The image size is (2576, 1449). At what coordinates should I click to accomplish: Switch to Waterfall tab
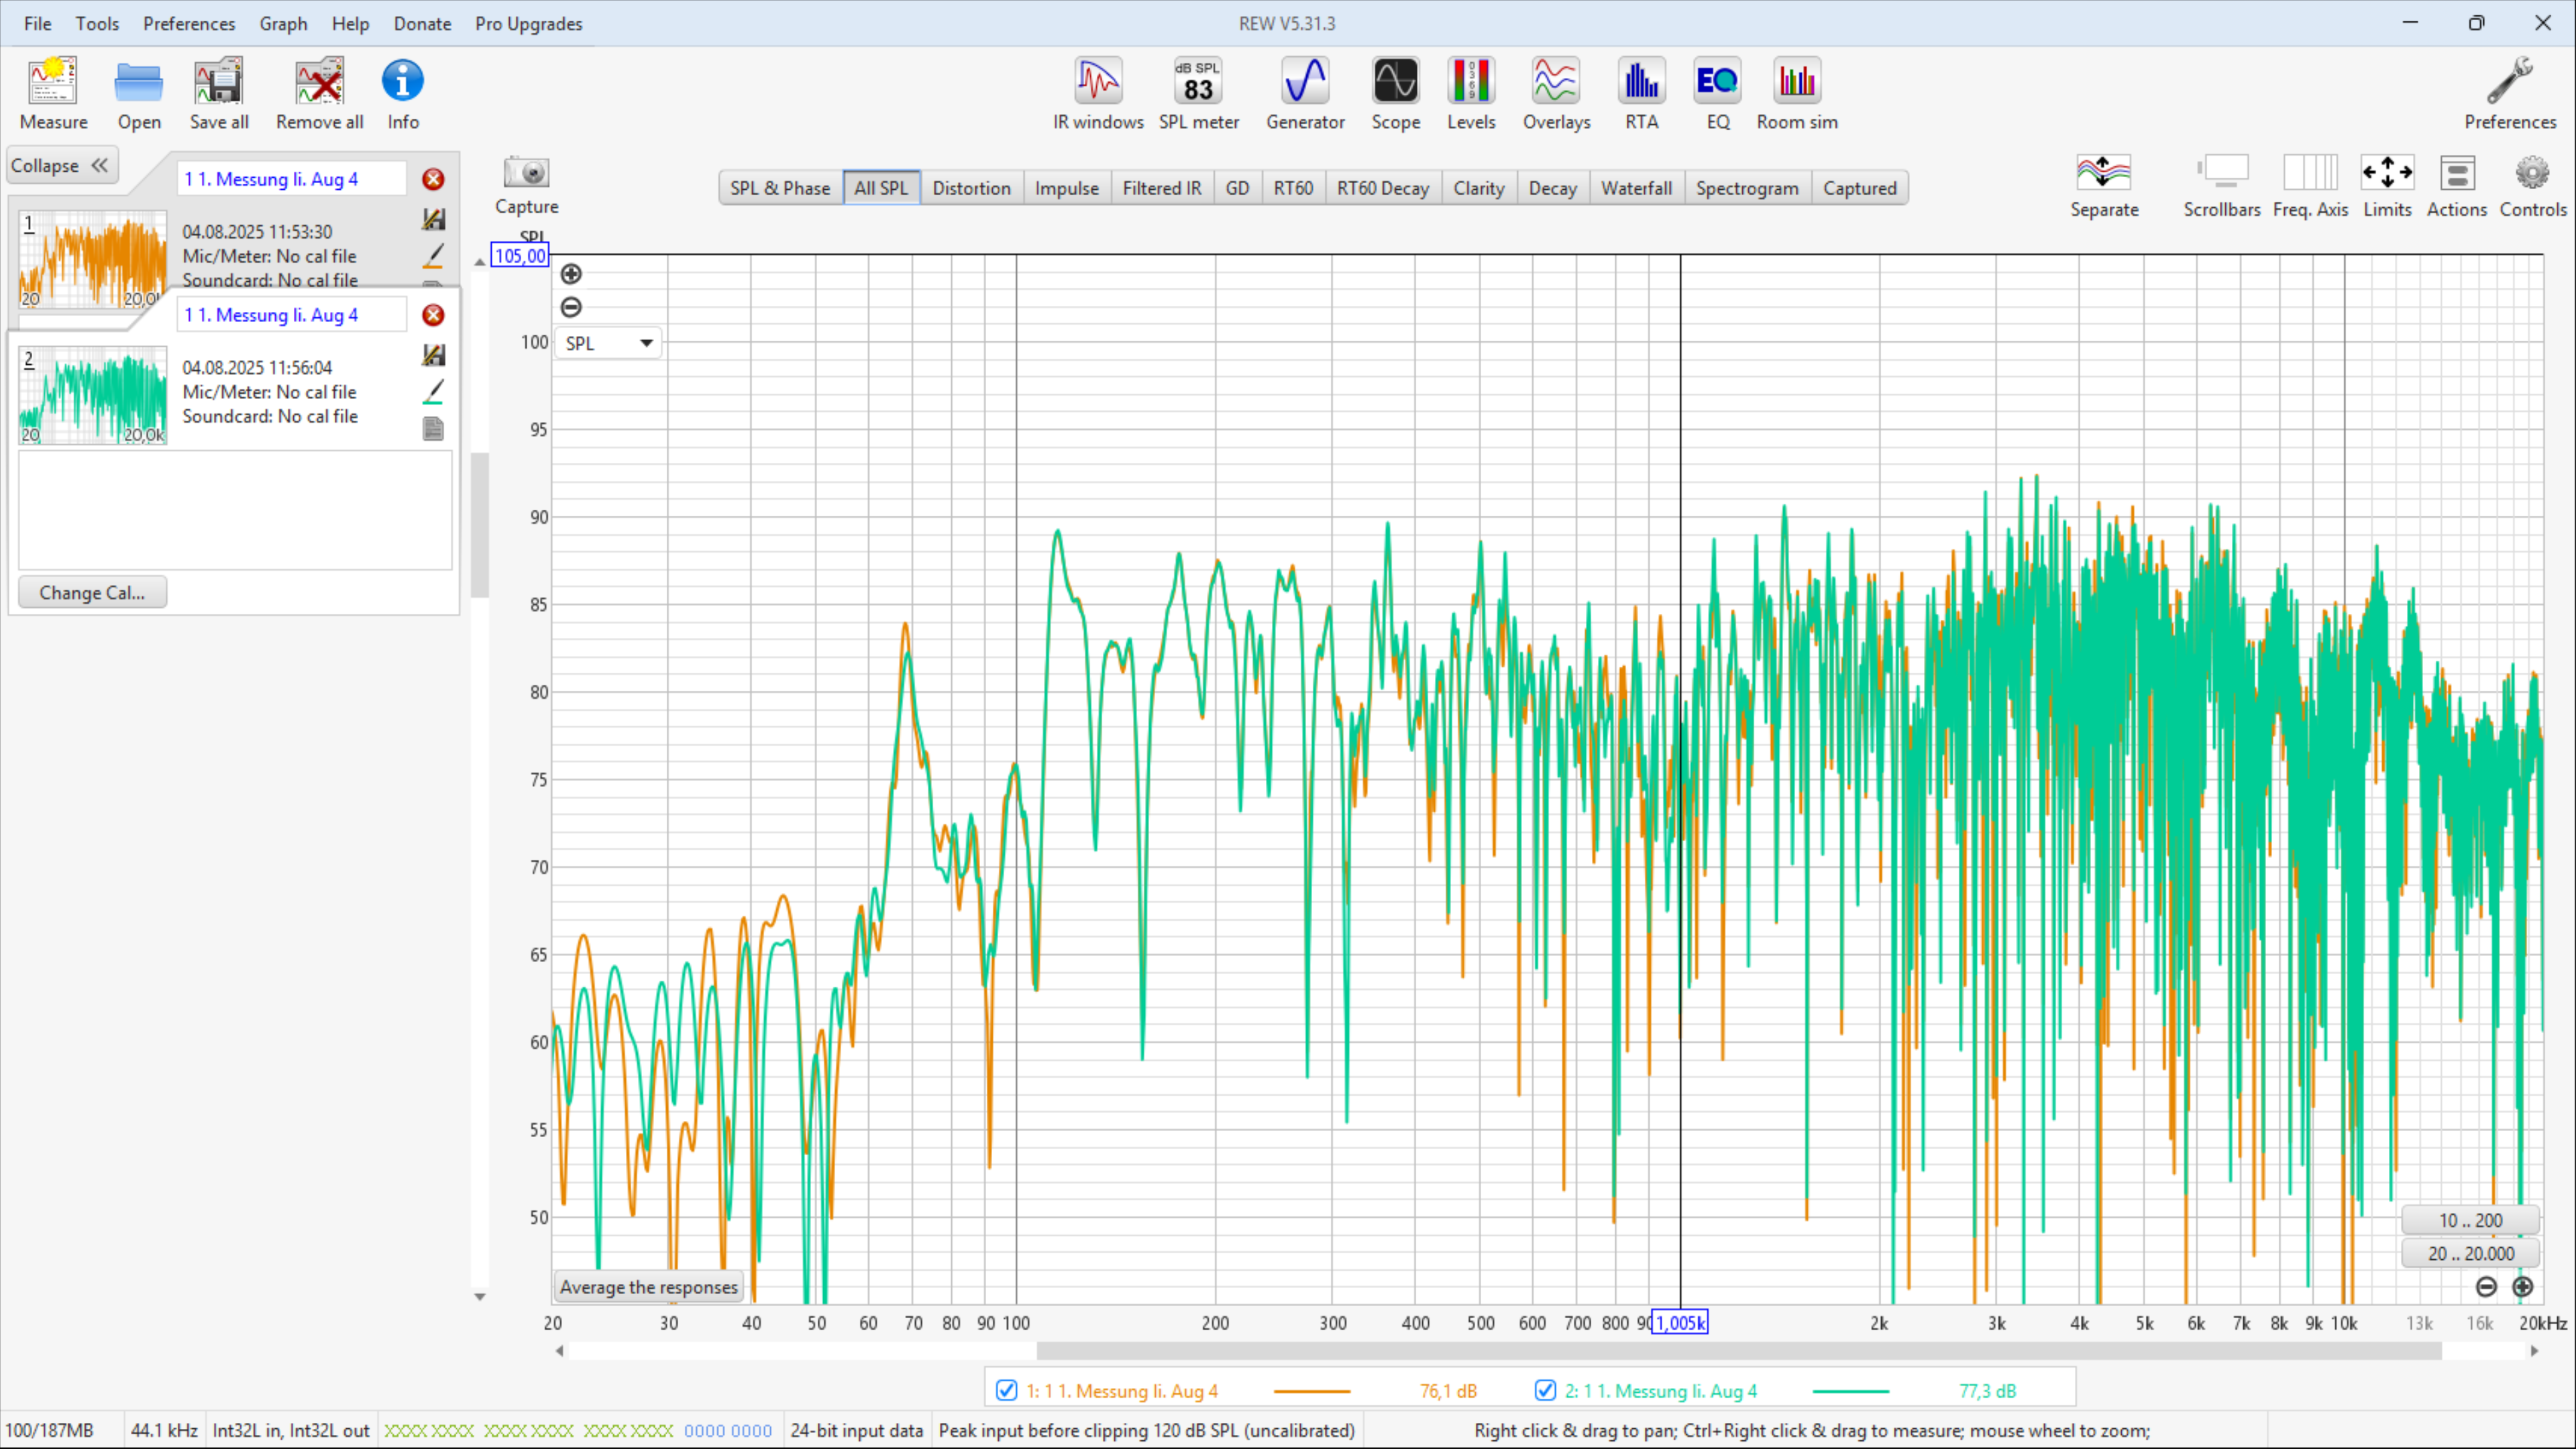point(1636,188)
